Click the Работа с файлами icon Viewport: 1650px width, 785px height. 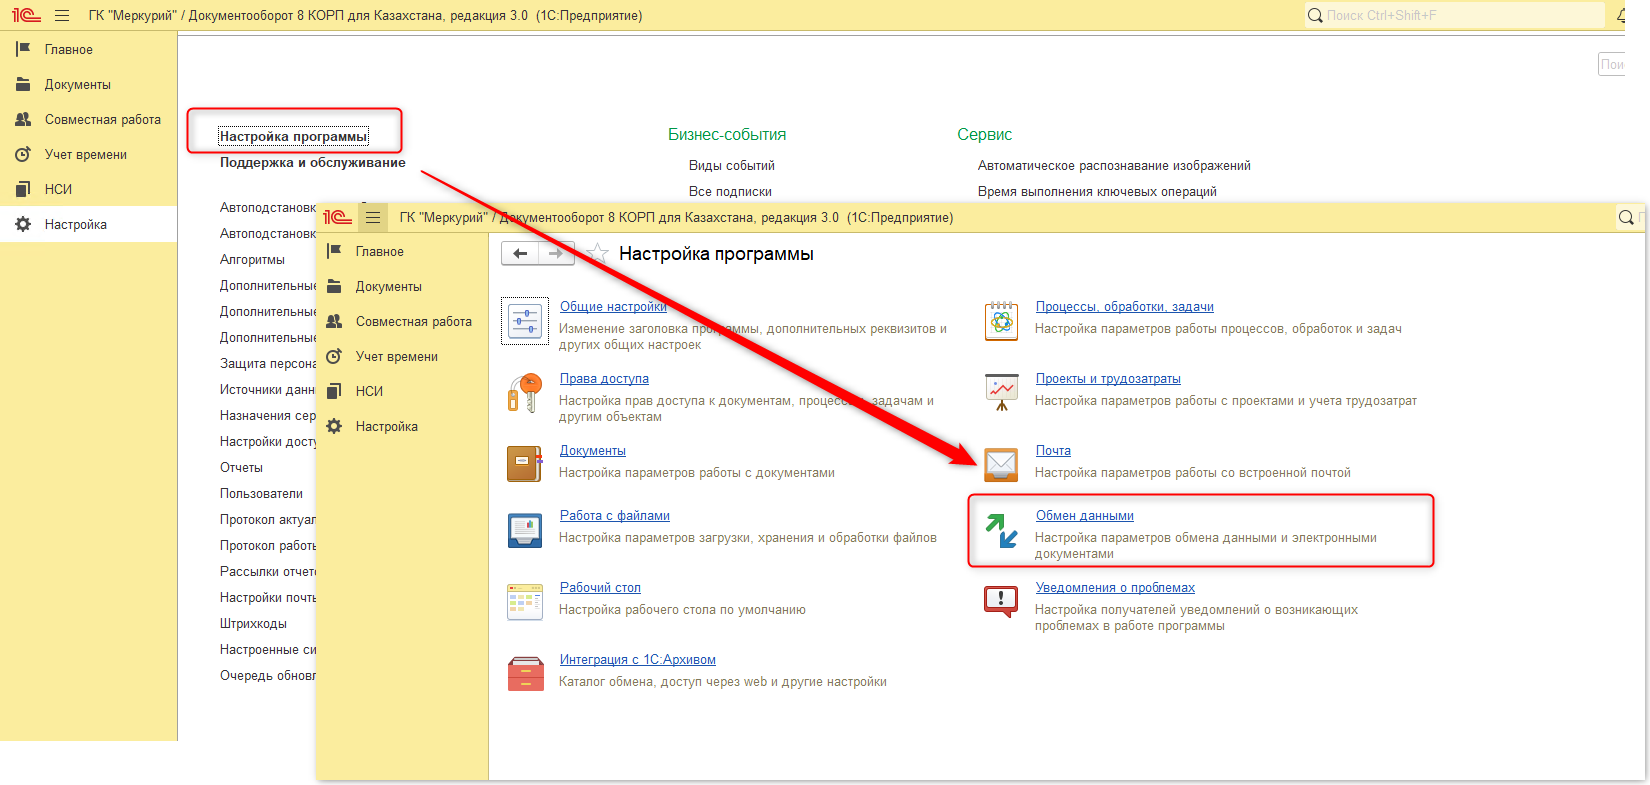tap(524, 529)
